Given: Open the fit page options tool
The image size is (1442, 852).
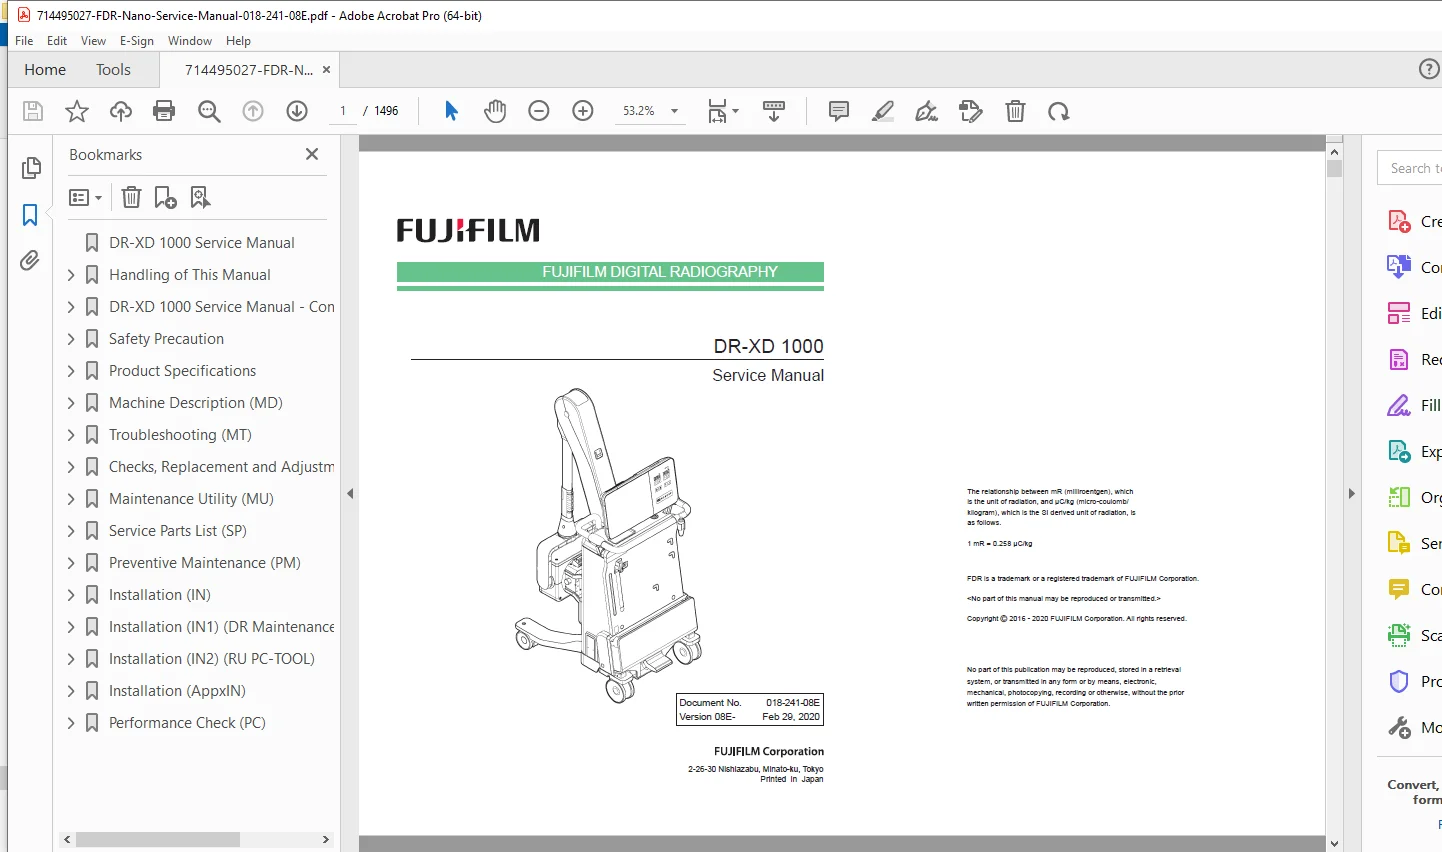Looking at the screenshot, I should point(722,111).
